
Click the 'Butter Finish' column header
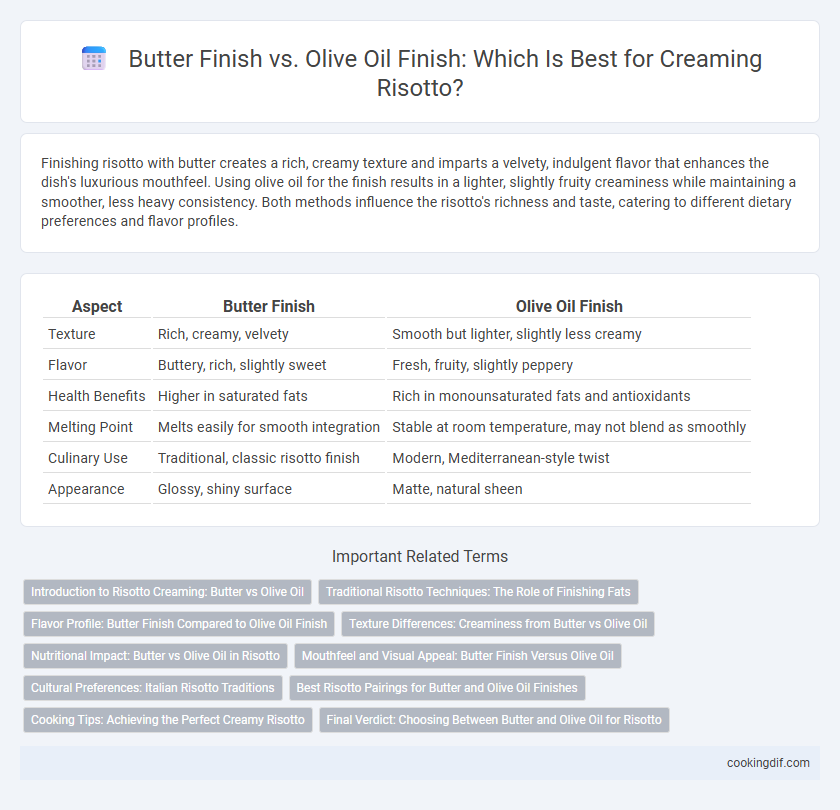[268, 306]
